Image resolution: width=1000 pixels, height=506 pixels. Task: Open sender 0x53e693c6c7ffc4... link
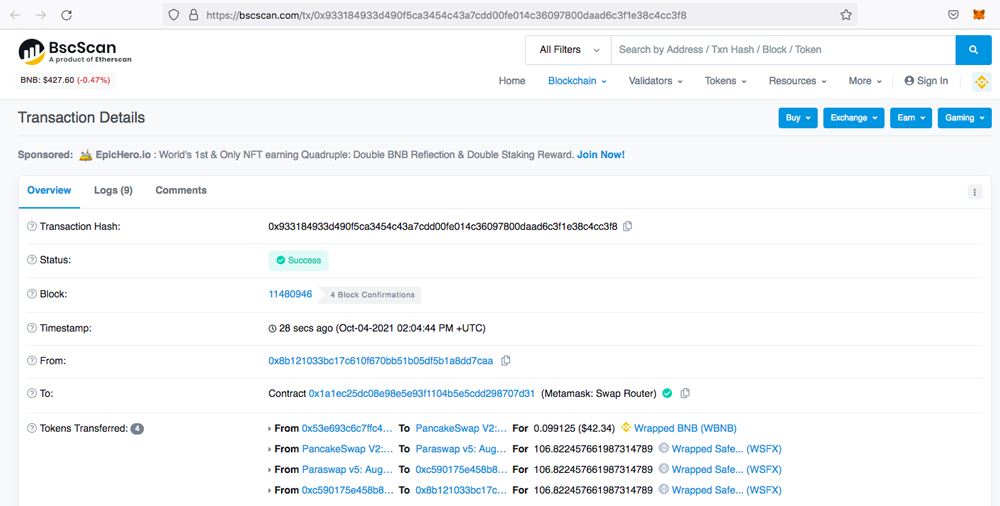[x=347, y=428]
